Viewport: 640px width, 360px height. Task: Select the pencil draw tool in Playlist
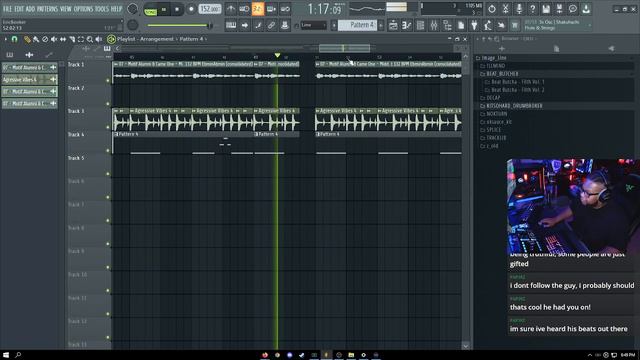(27, 39)
